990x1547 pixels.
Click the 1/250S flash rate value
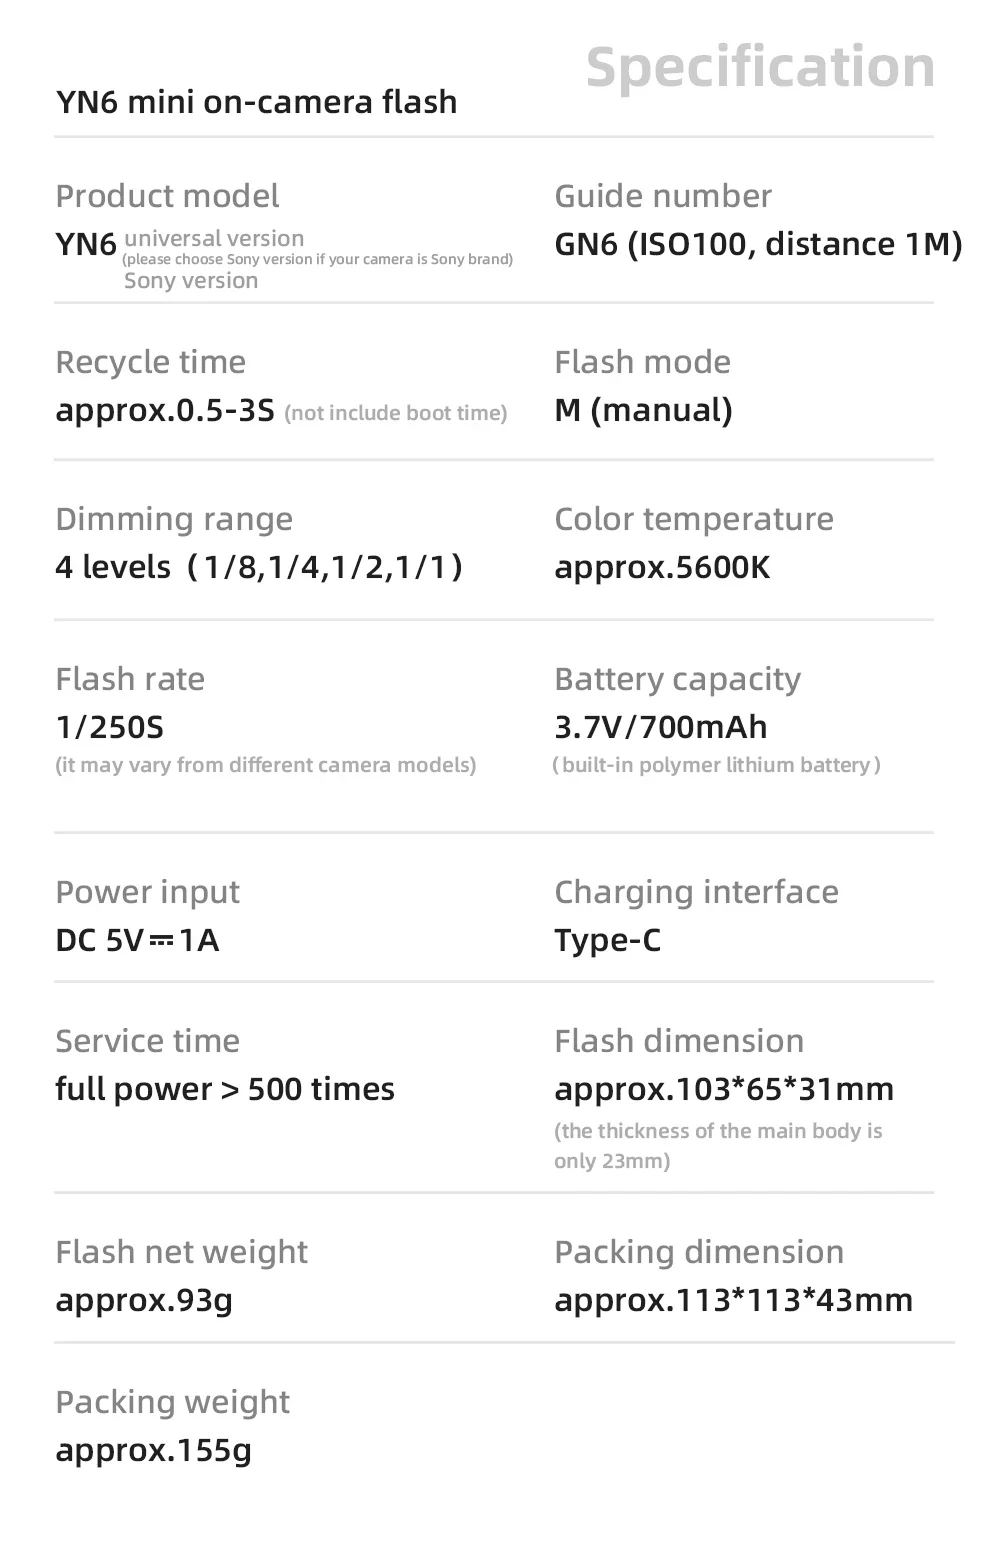point(109,727)
